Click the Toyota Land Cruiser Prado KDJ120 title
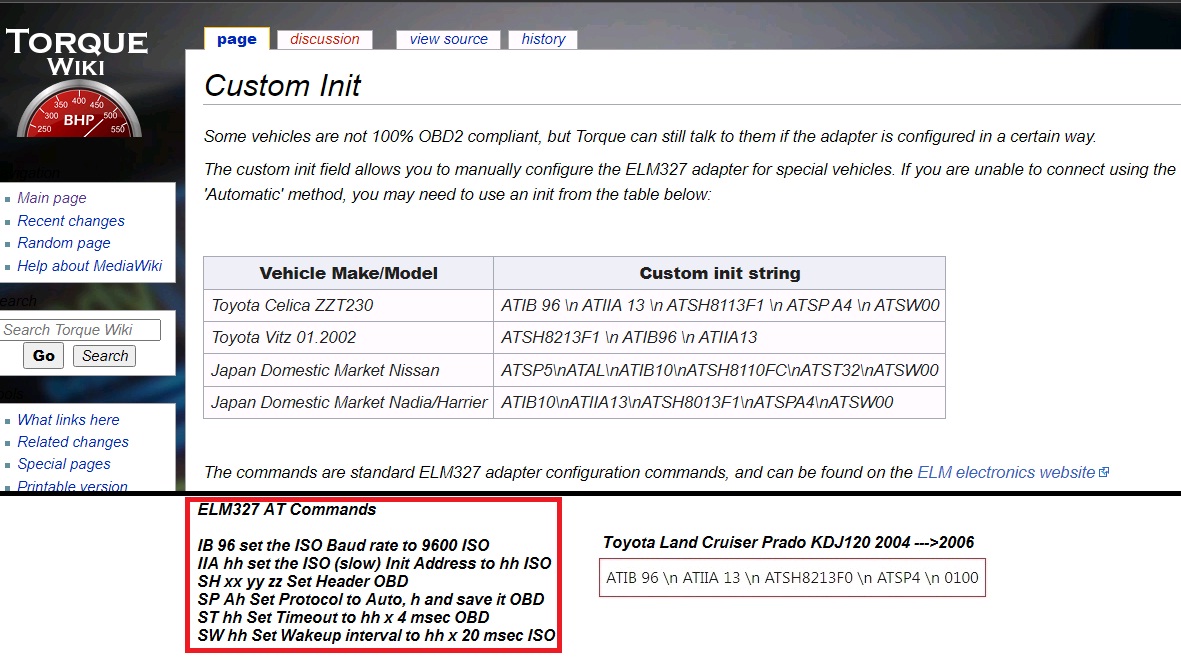The height and width of the screenshot is (657, 1181). [x=789, y=542]
